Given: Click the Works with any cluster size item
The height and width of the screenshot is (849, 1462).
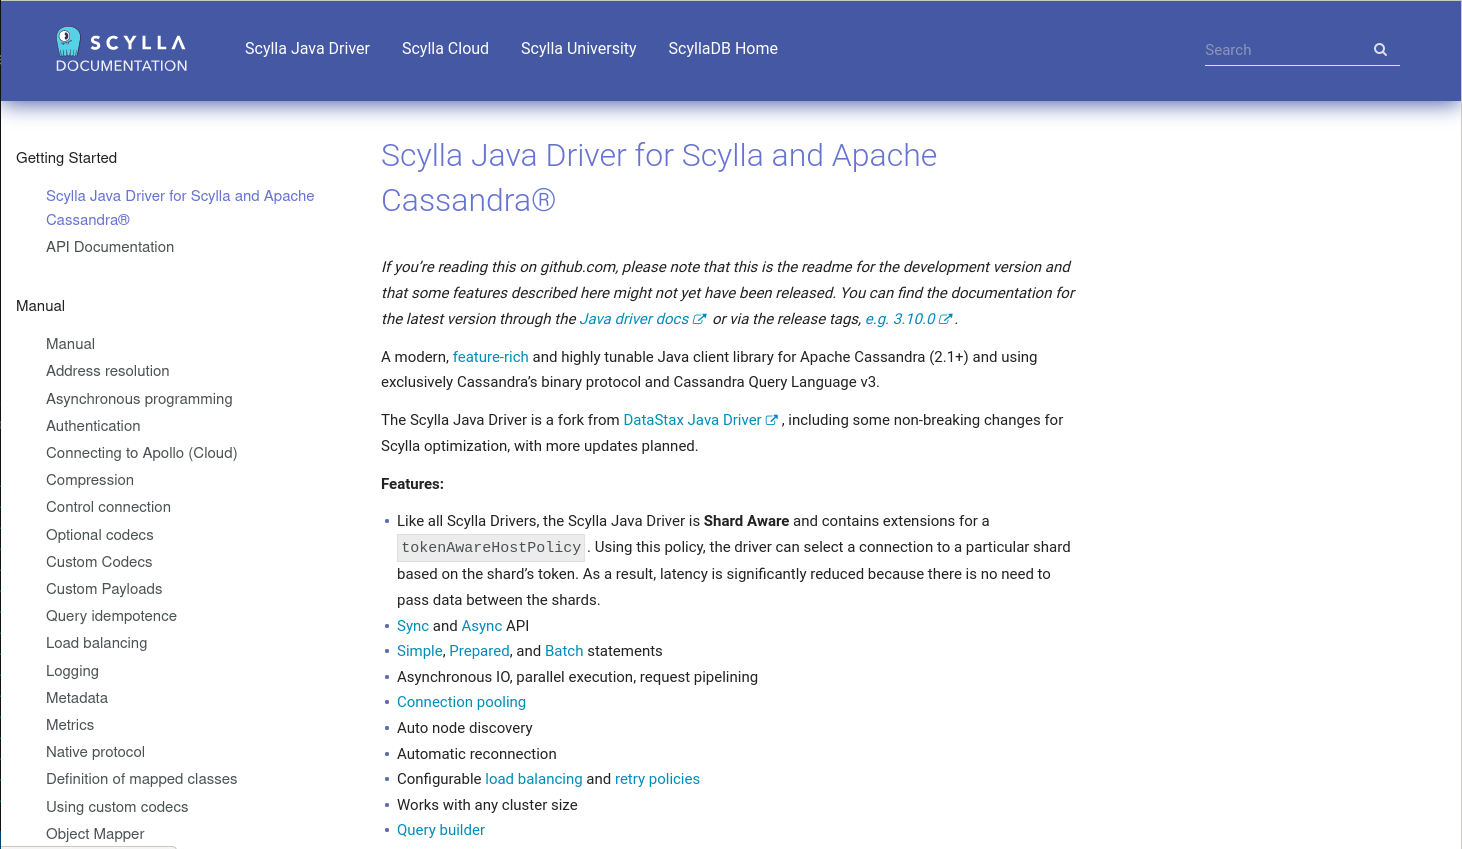Looking at the screenshot, I should click(487, 805).
